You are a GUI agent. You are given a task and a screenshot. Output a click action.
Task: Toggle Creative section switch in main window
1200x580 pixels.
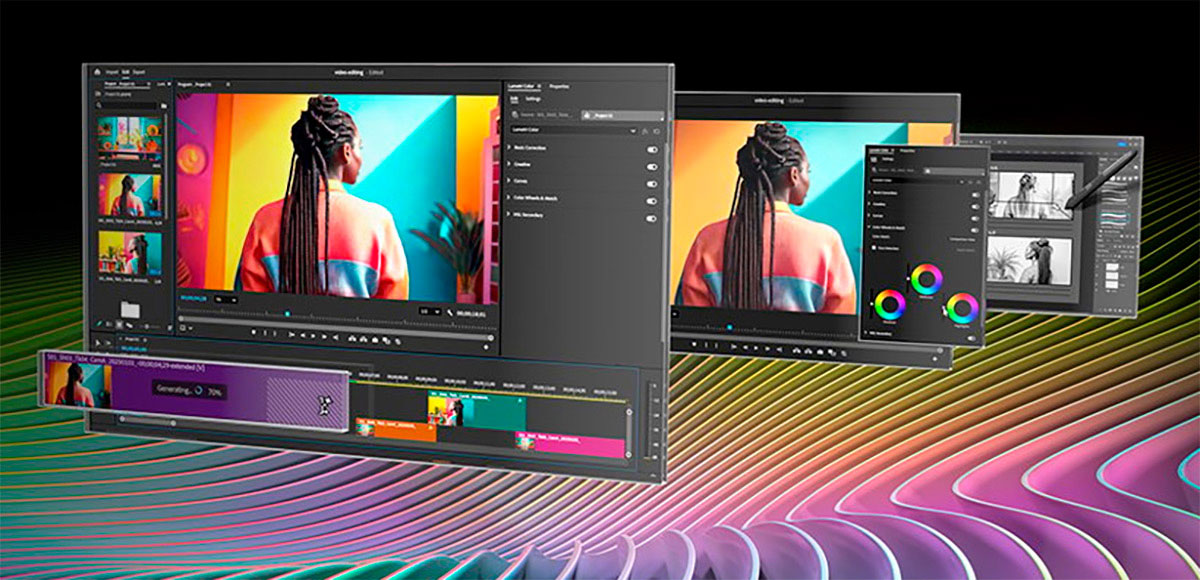click(652, 167)
